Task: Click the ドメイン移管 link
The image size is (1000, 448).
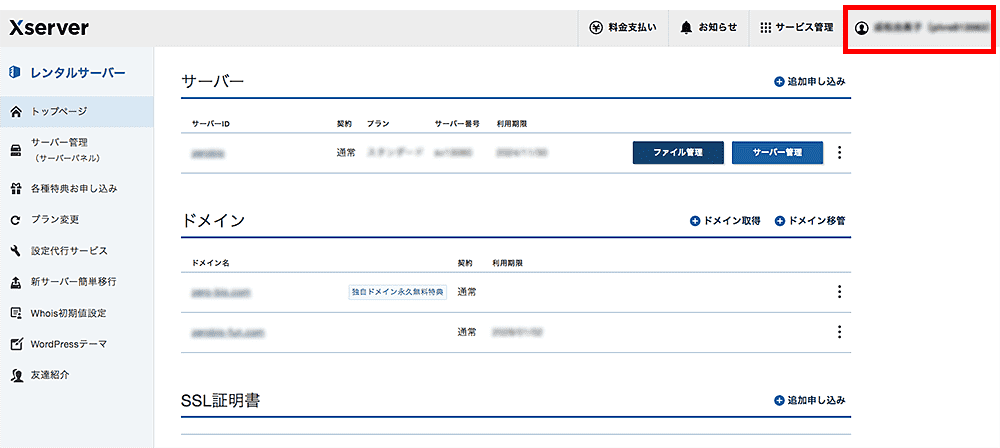Action: 817,221
